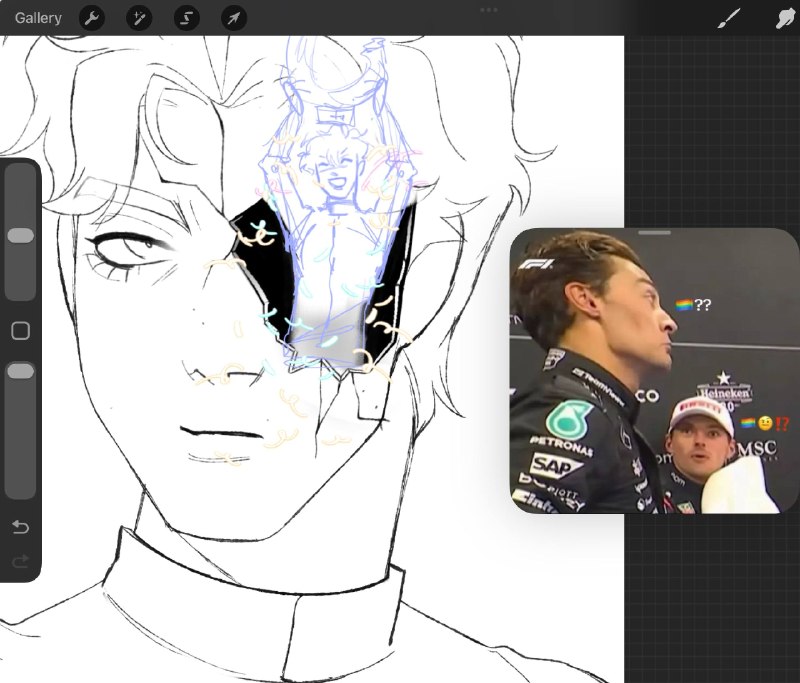Select the Brush tool

729,19
